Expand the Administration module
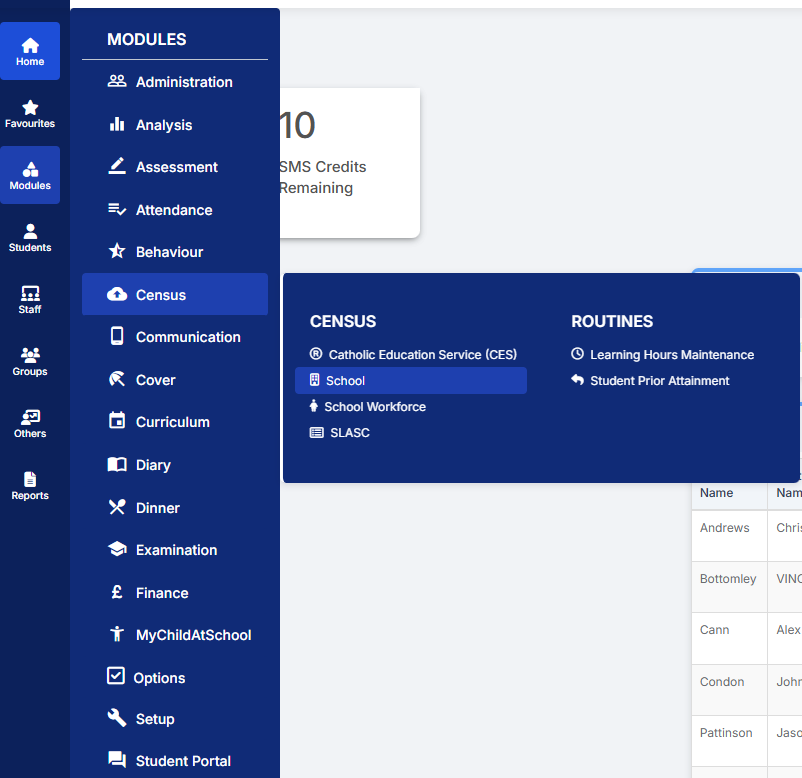The width and height of the screenshot is (802, 778). [183, 82]
